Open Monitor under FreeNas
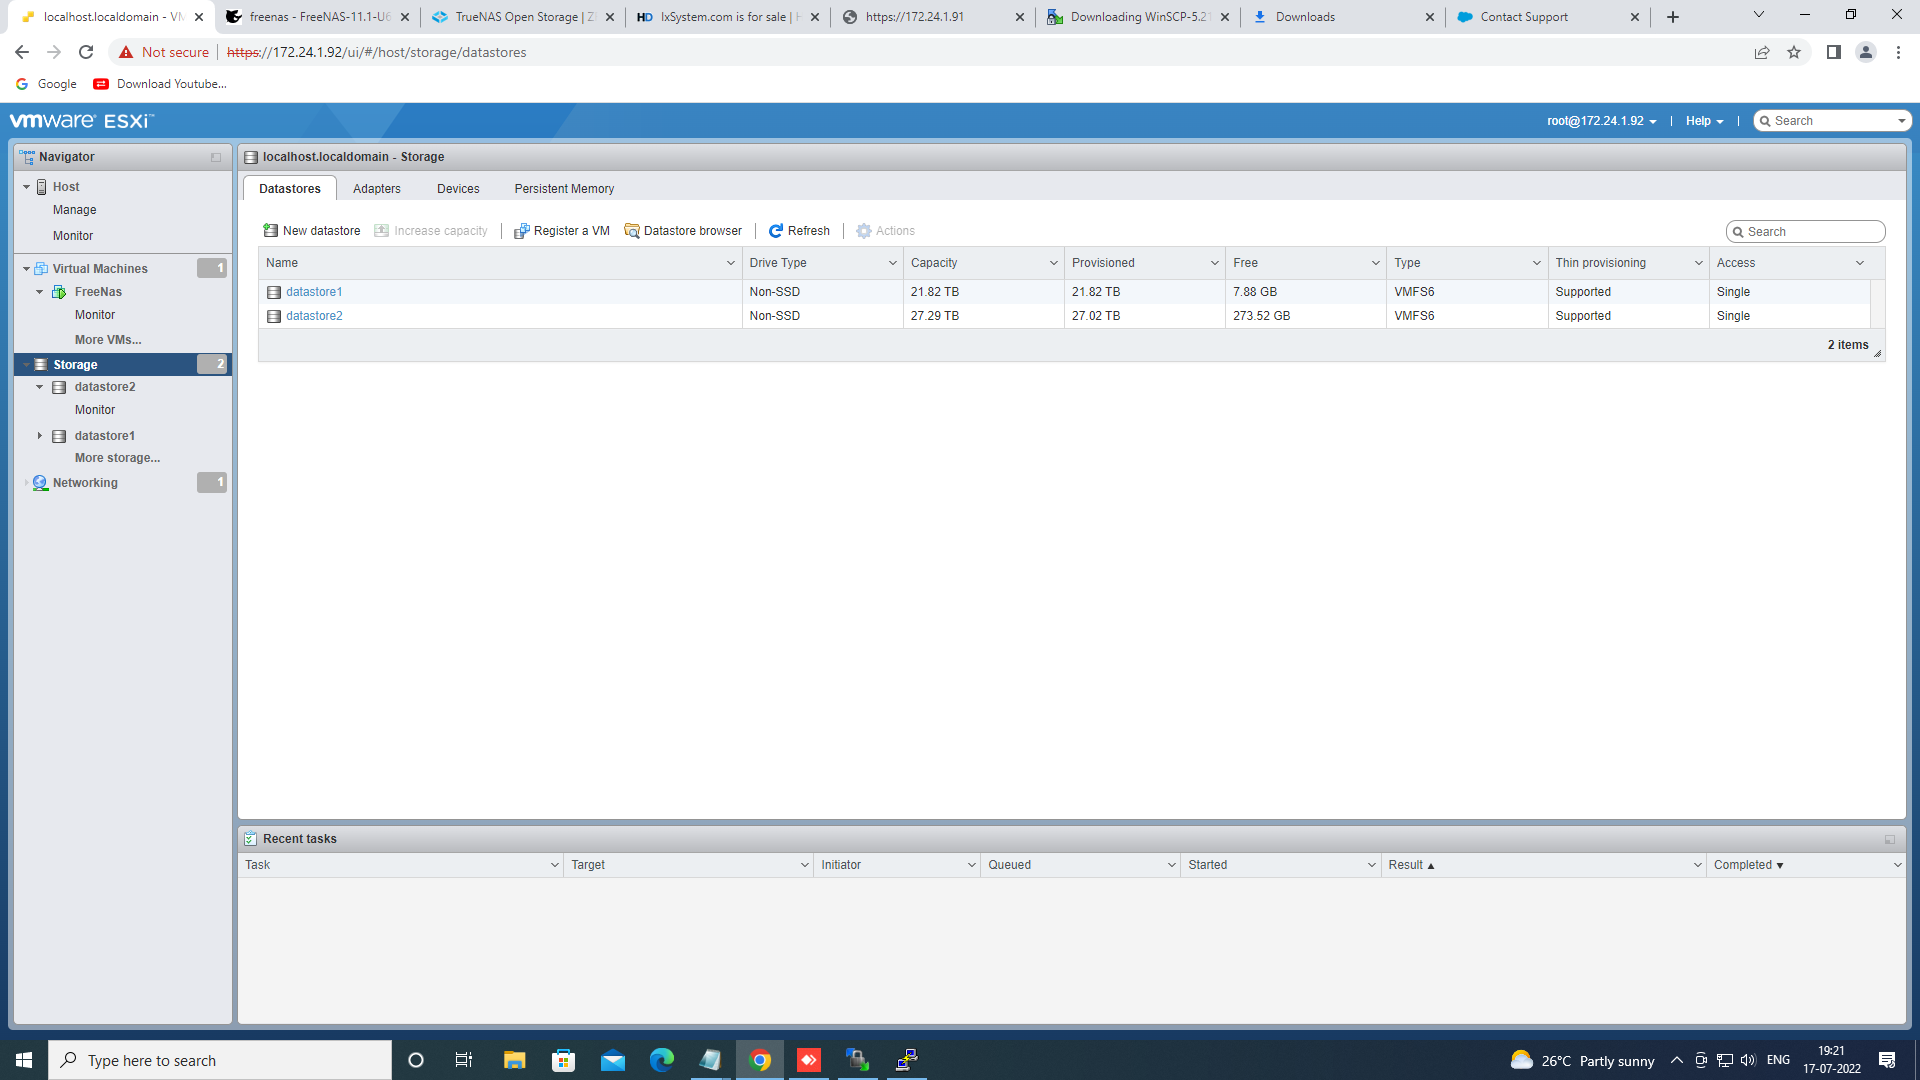 coord(95,315)
